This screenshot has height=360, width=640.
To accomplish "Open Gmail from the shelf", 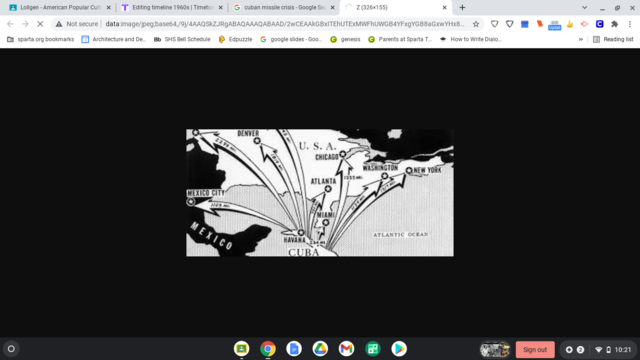I will pos(346,349).
